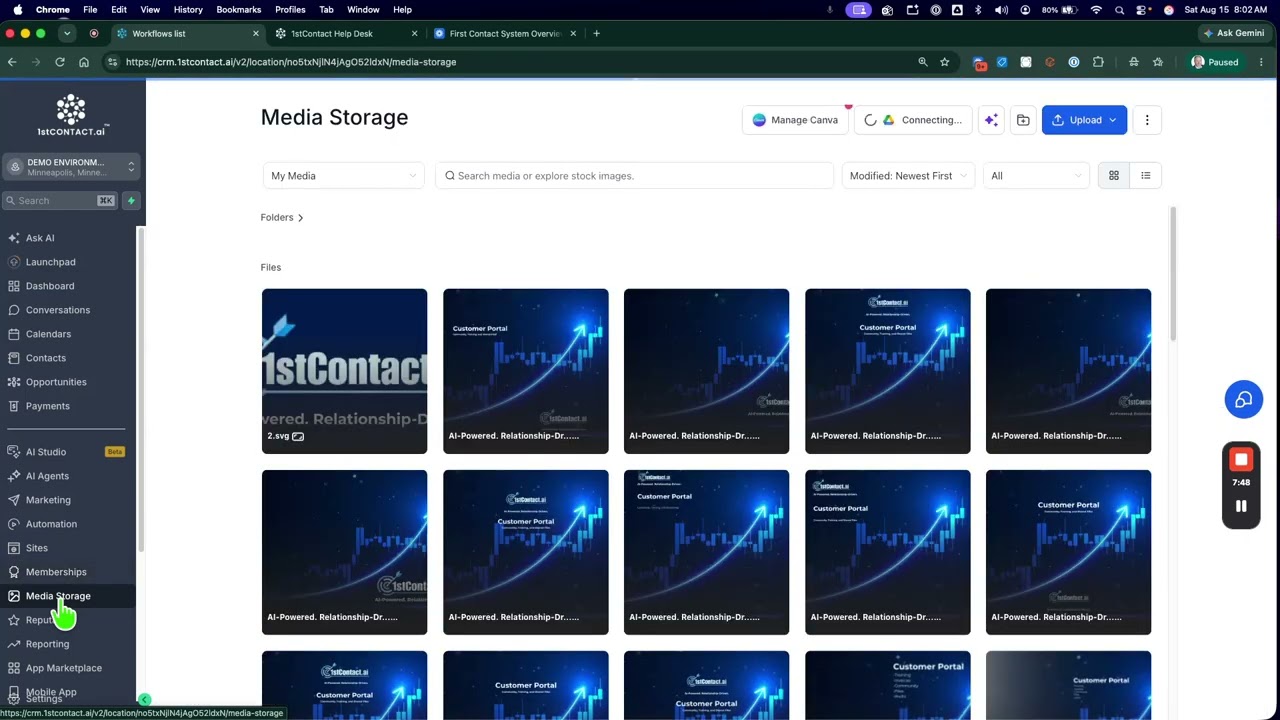Open Marketing in sidebar
The image size is (1280, 720).
pyautogui.click(x=48, y=500)
